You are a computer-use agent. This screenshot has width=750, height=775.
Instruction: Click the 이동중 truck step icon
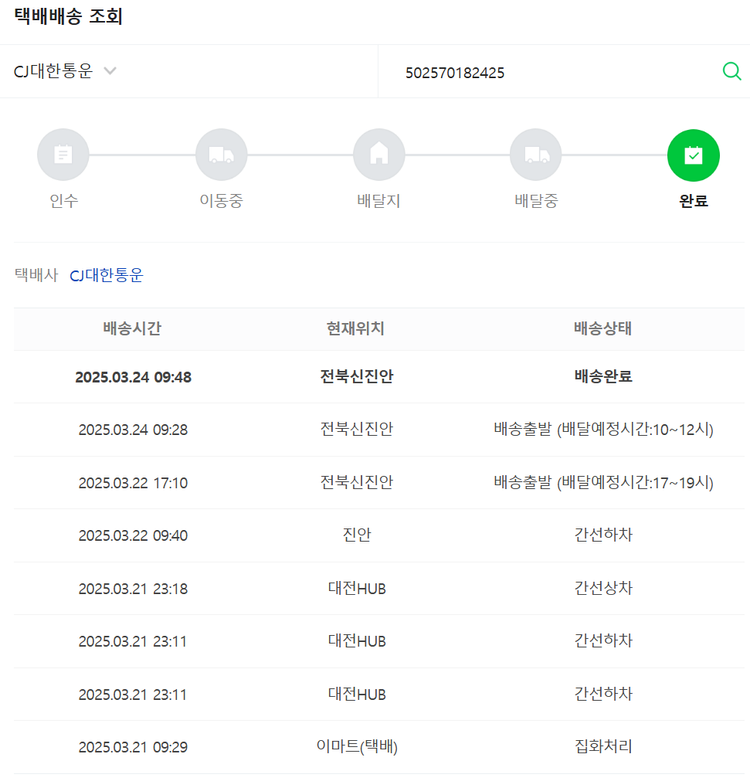221,155
